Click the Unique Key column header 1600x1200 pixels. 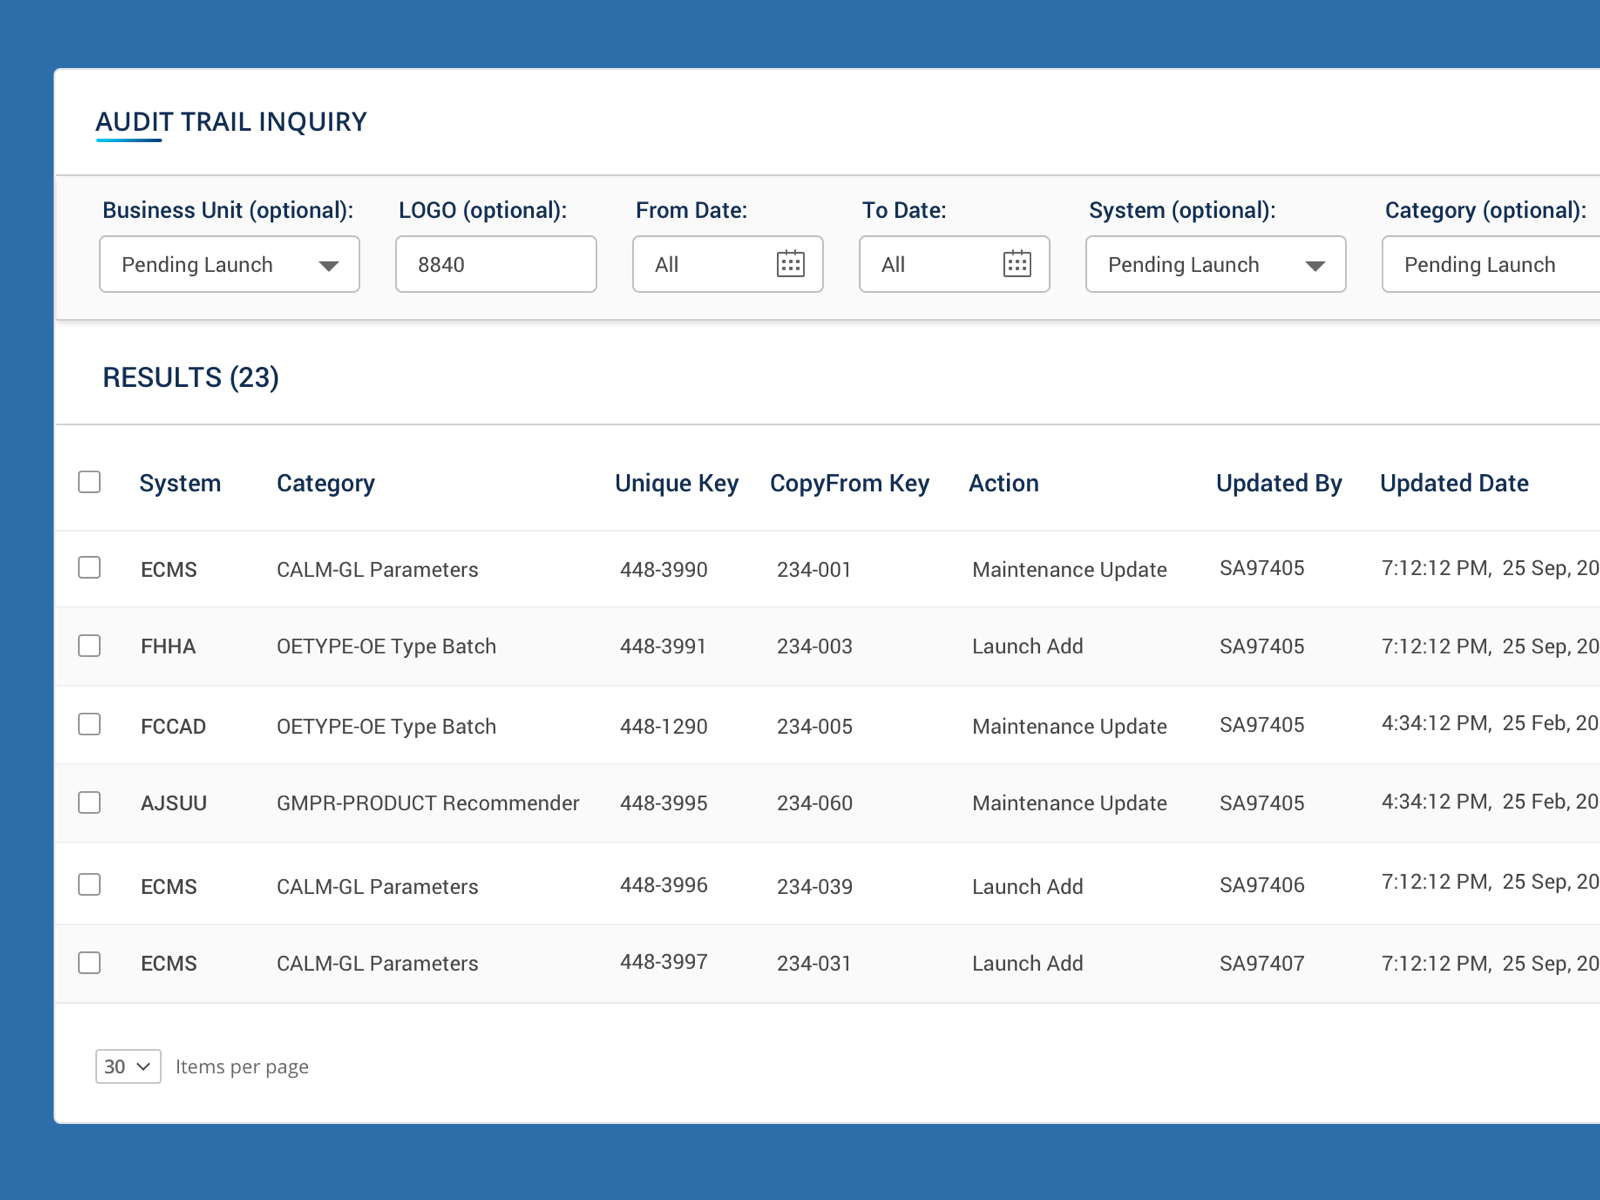(677, 483)
